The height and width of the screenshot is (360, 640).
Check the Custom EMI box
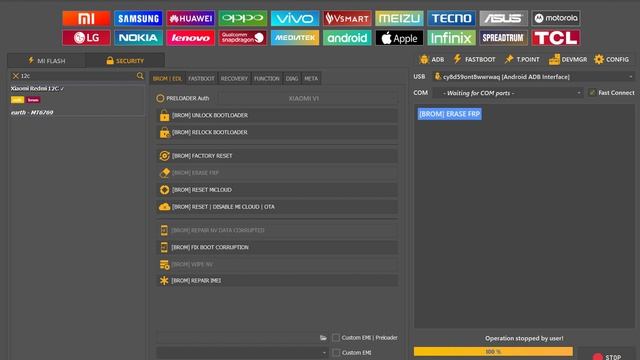[336, 353]
